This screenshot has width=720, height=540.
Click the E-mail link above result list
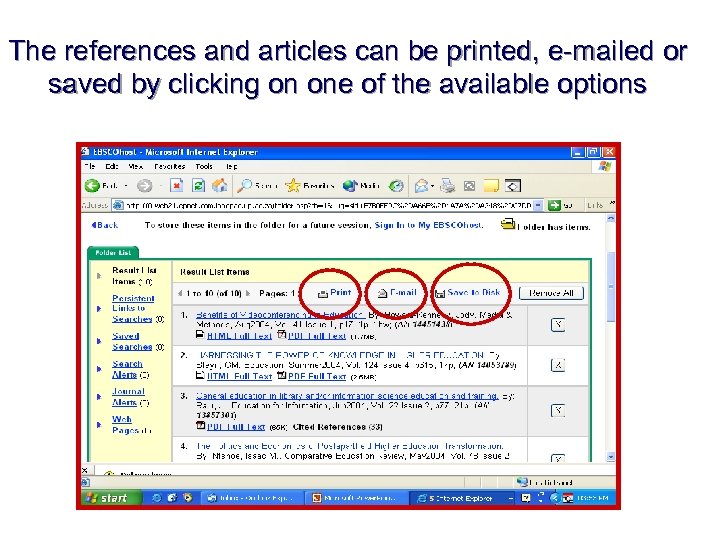397,293
